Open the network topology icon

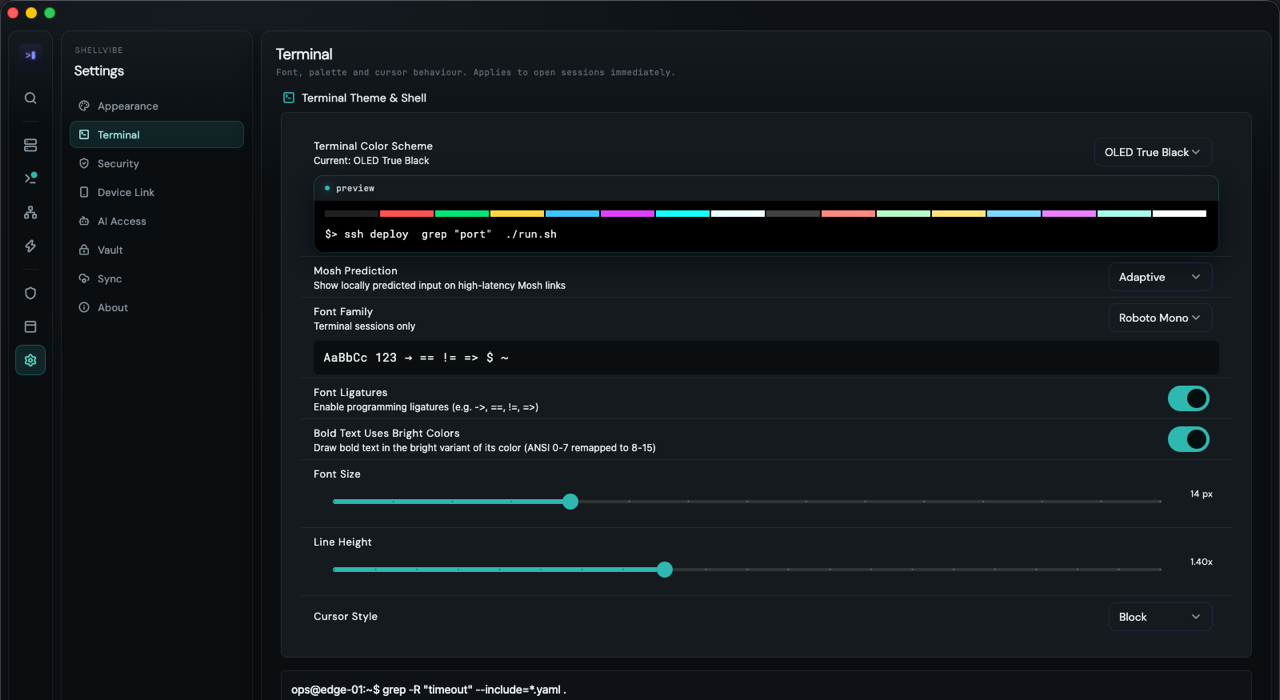click(30, 212)
